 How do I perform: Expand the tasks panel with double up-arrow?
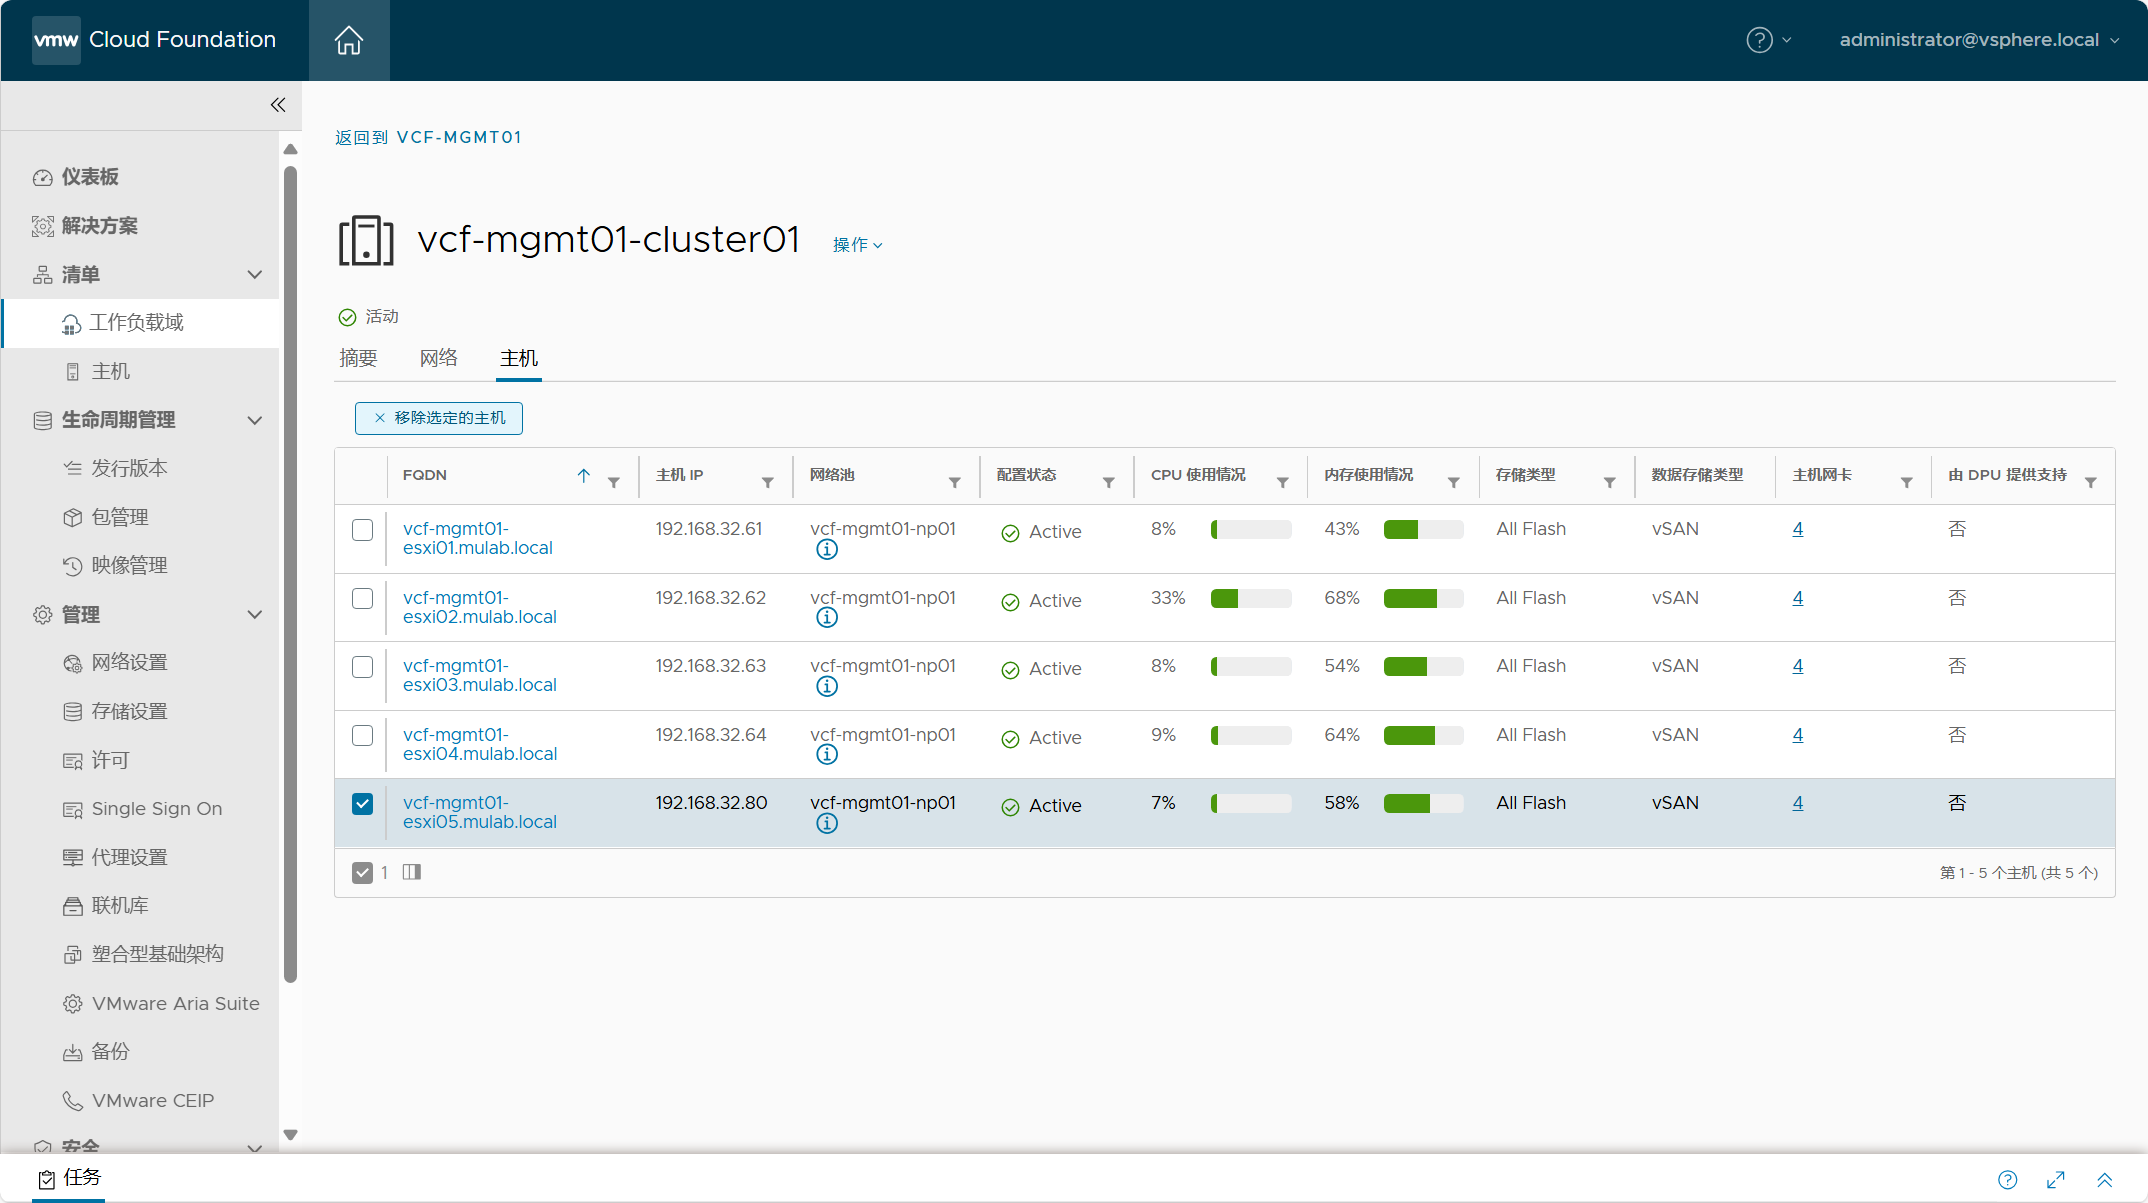2105,1180
